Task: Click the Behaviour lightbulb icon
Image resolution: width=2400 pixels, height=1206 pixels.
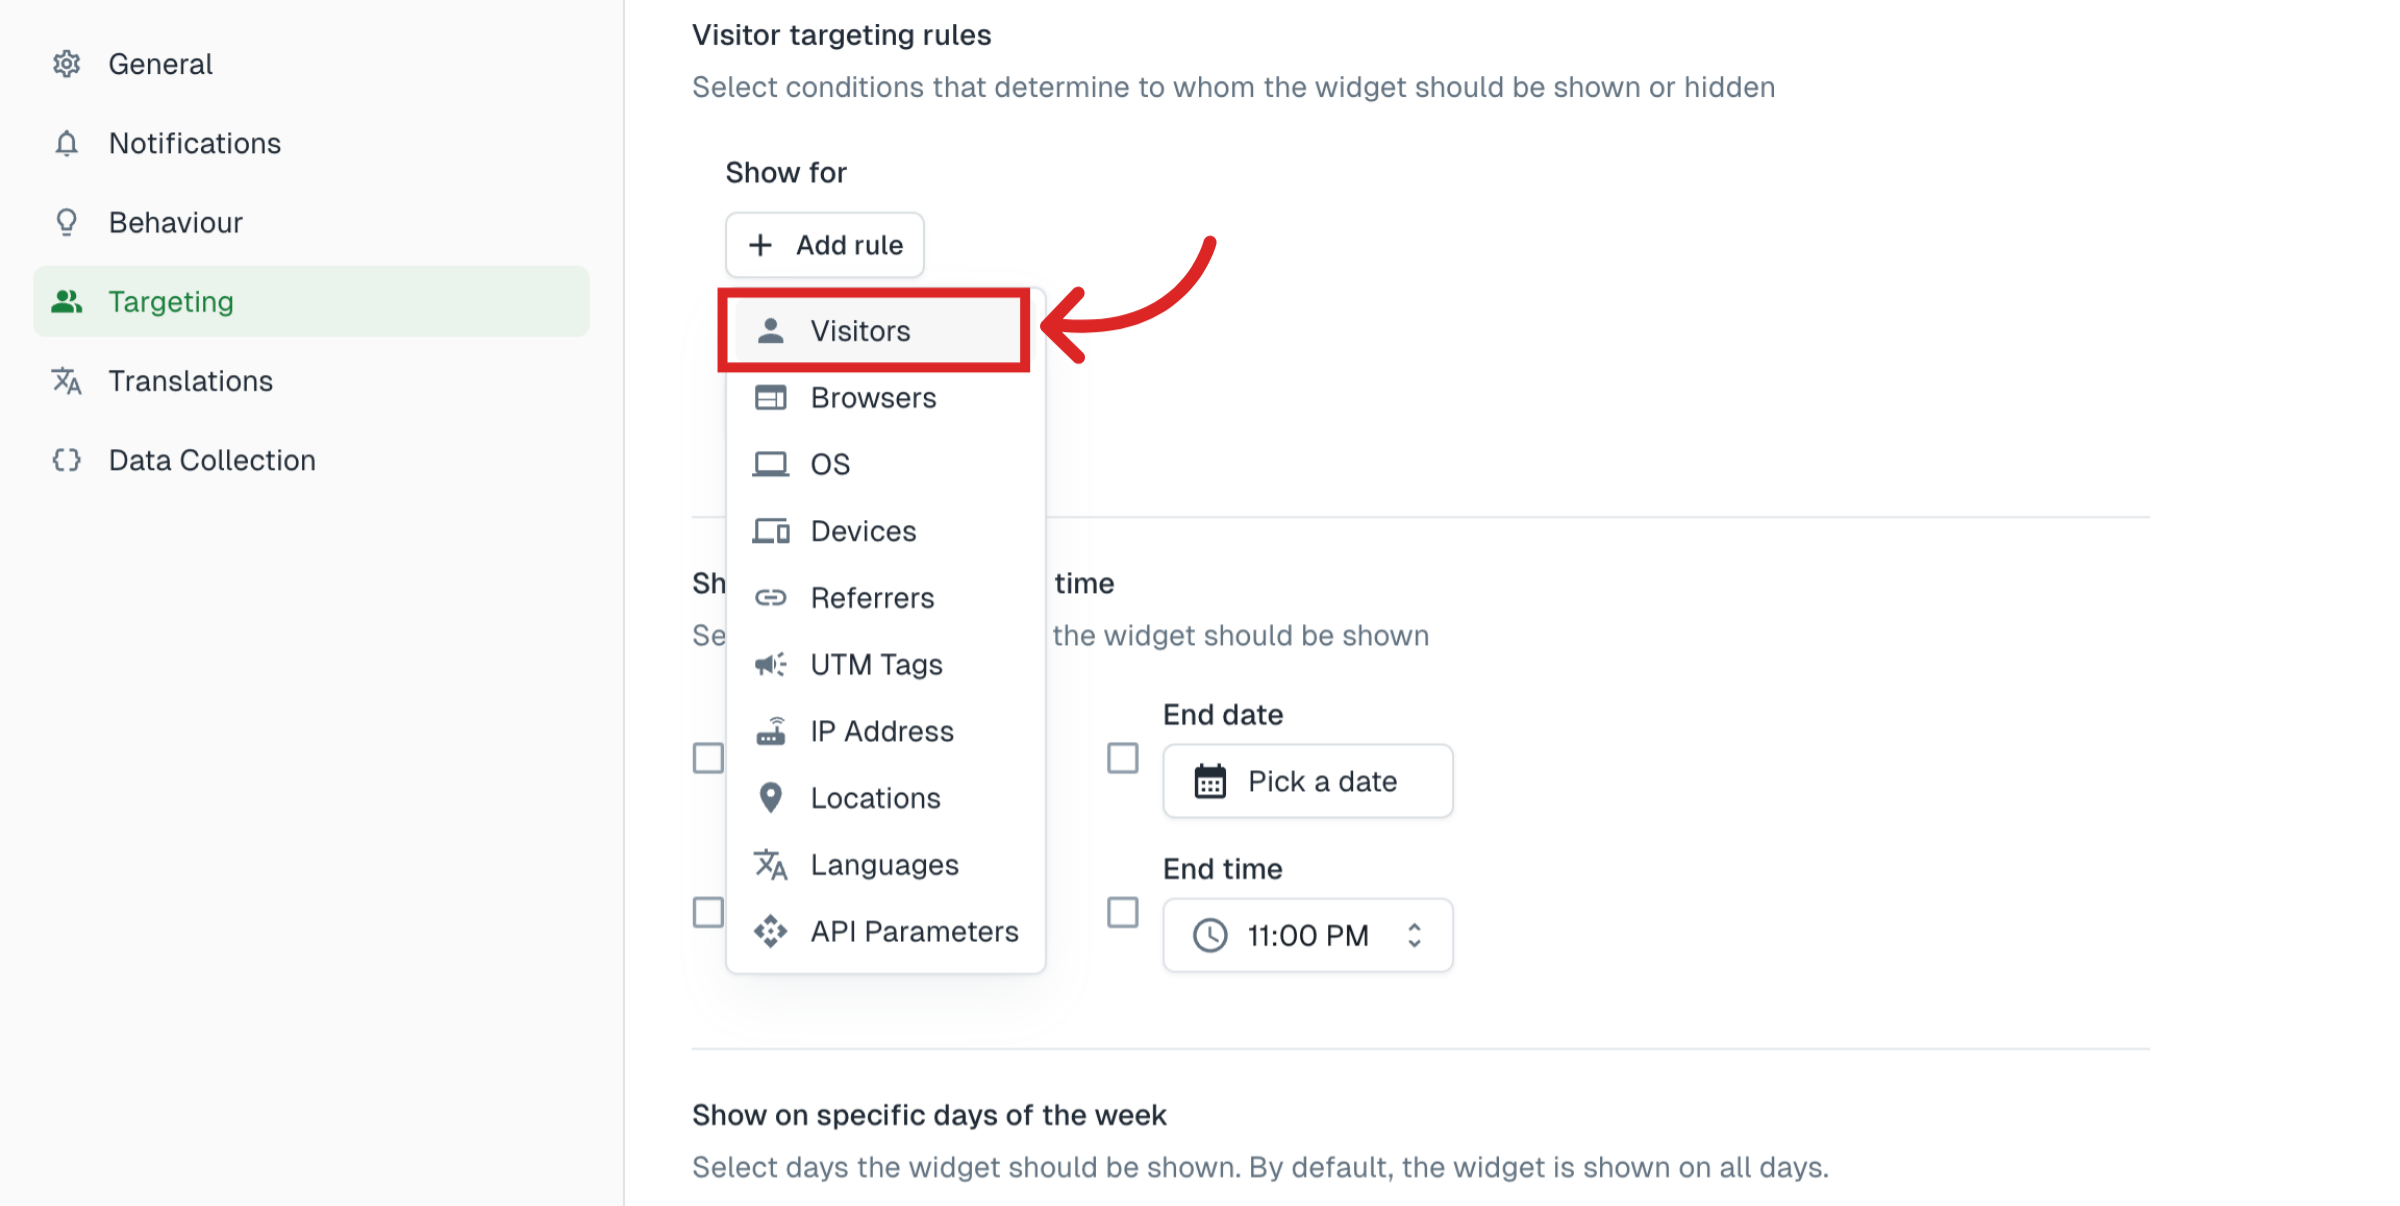Action: 66,222
